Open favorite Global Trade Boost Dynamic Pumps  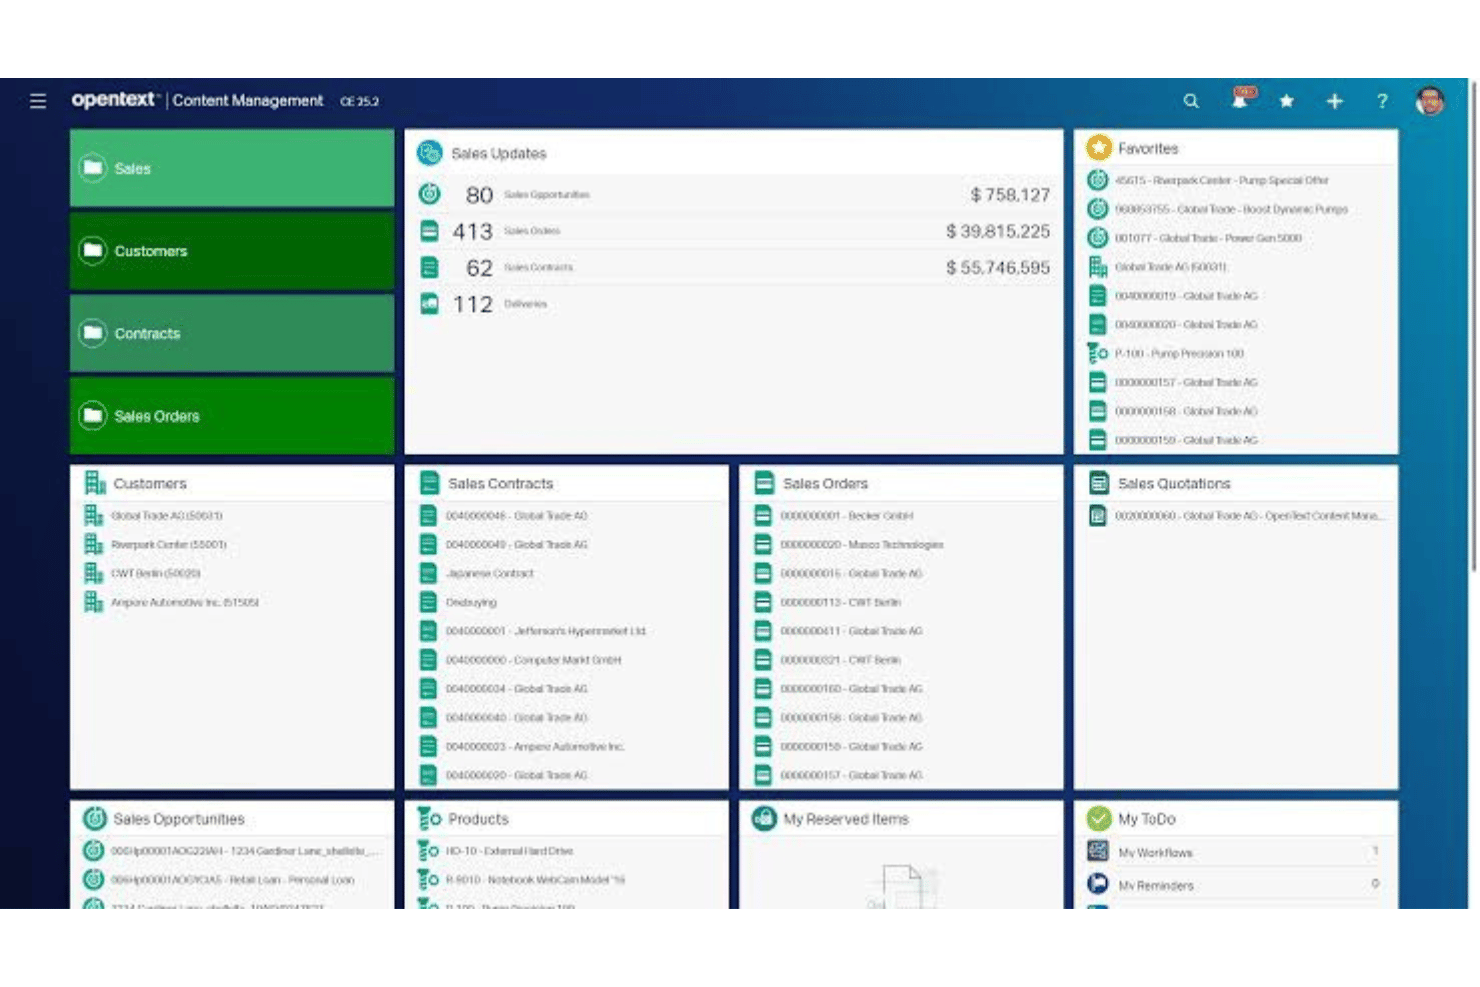click(x=1231, y=209)
